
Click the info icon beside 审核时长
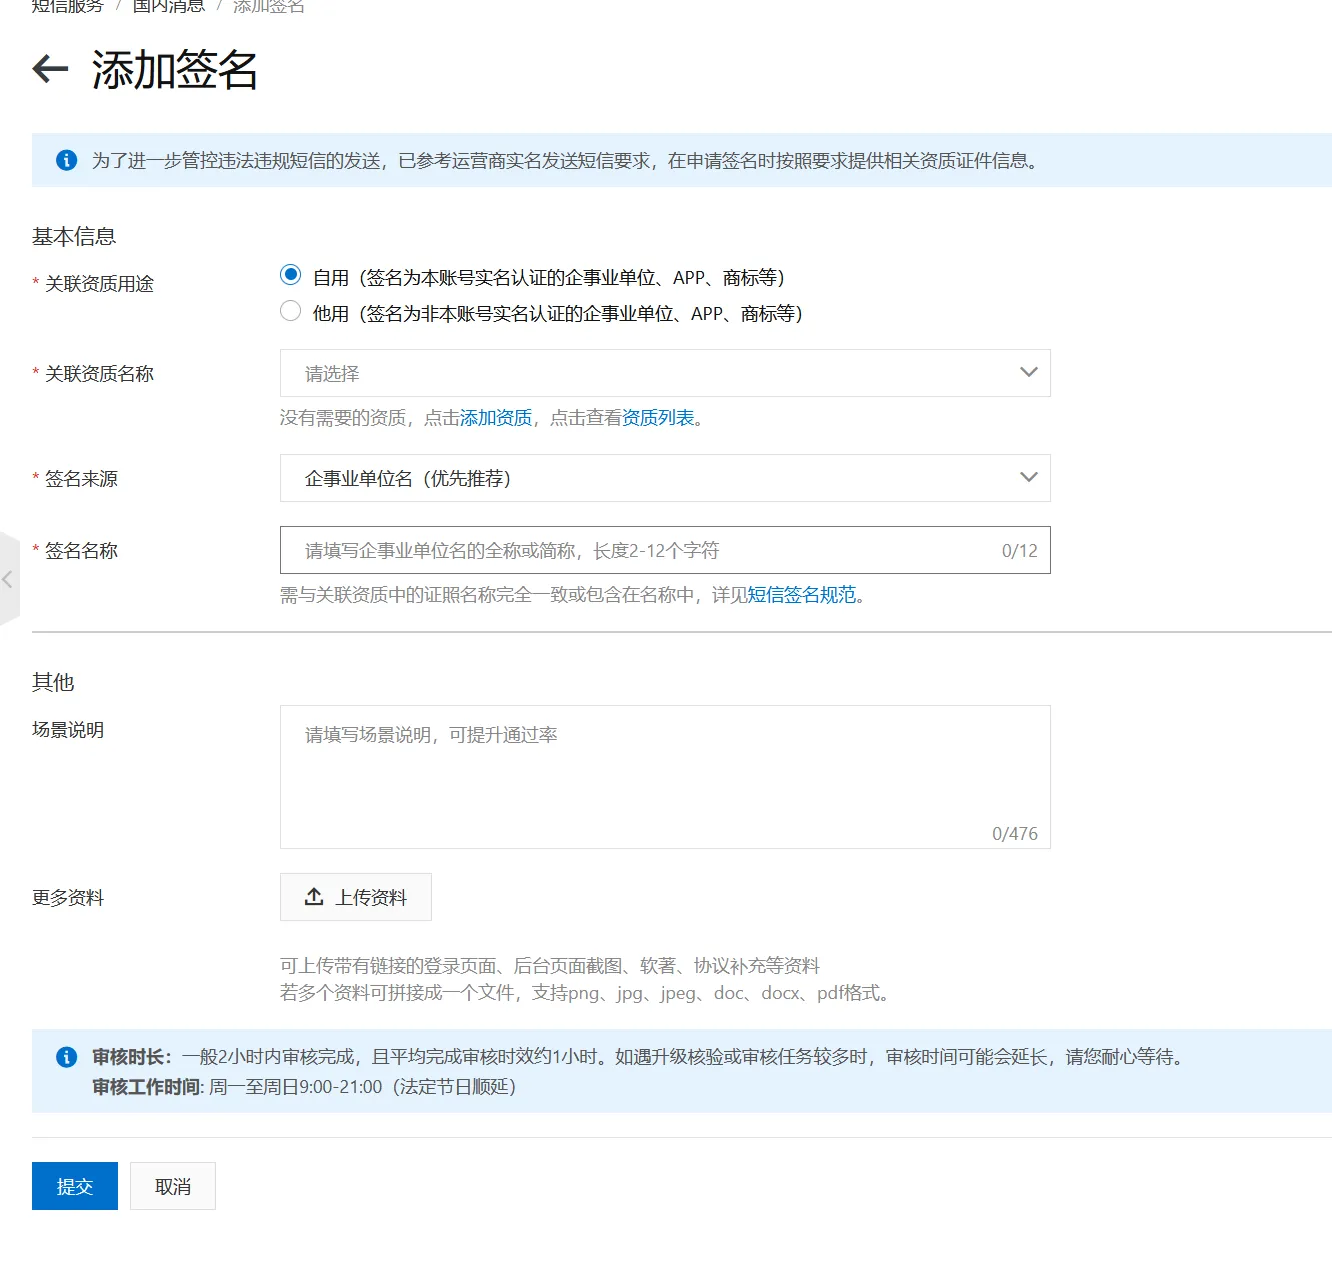click(x=67, y=1057)
